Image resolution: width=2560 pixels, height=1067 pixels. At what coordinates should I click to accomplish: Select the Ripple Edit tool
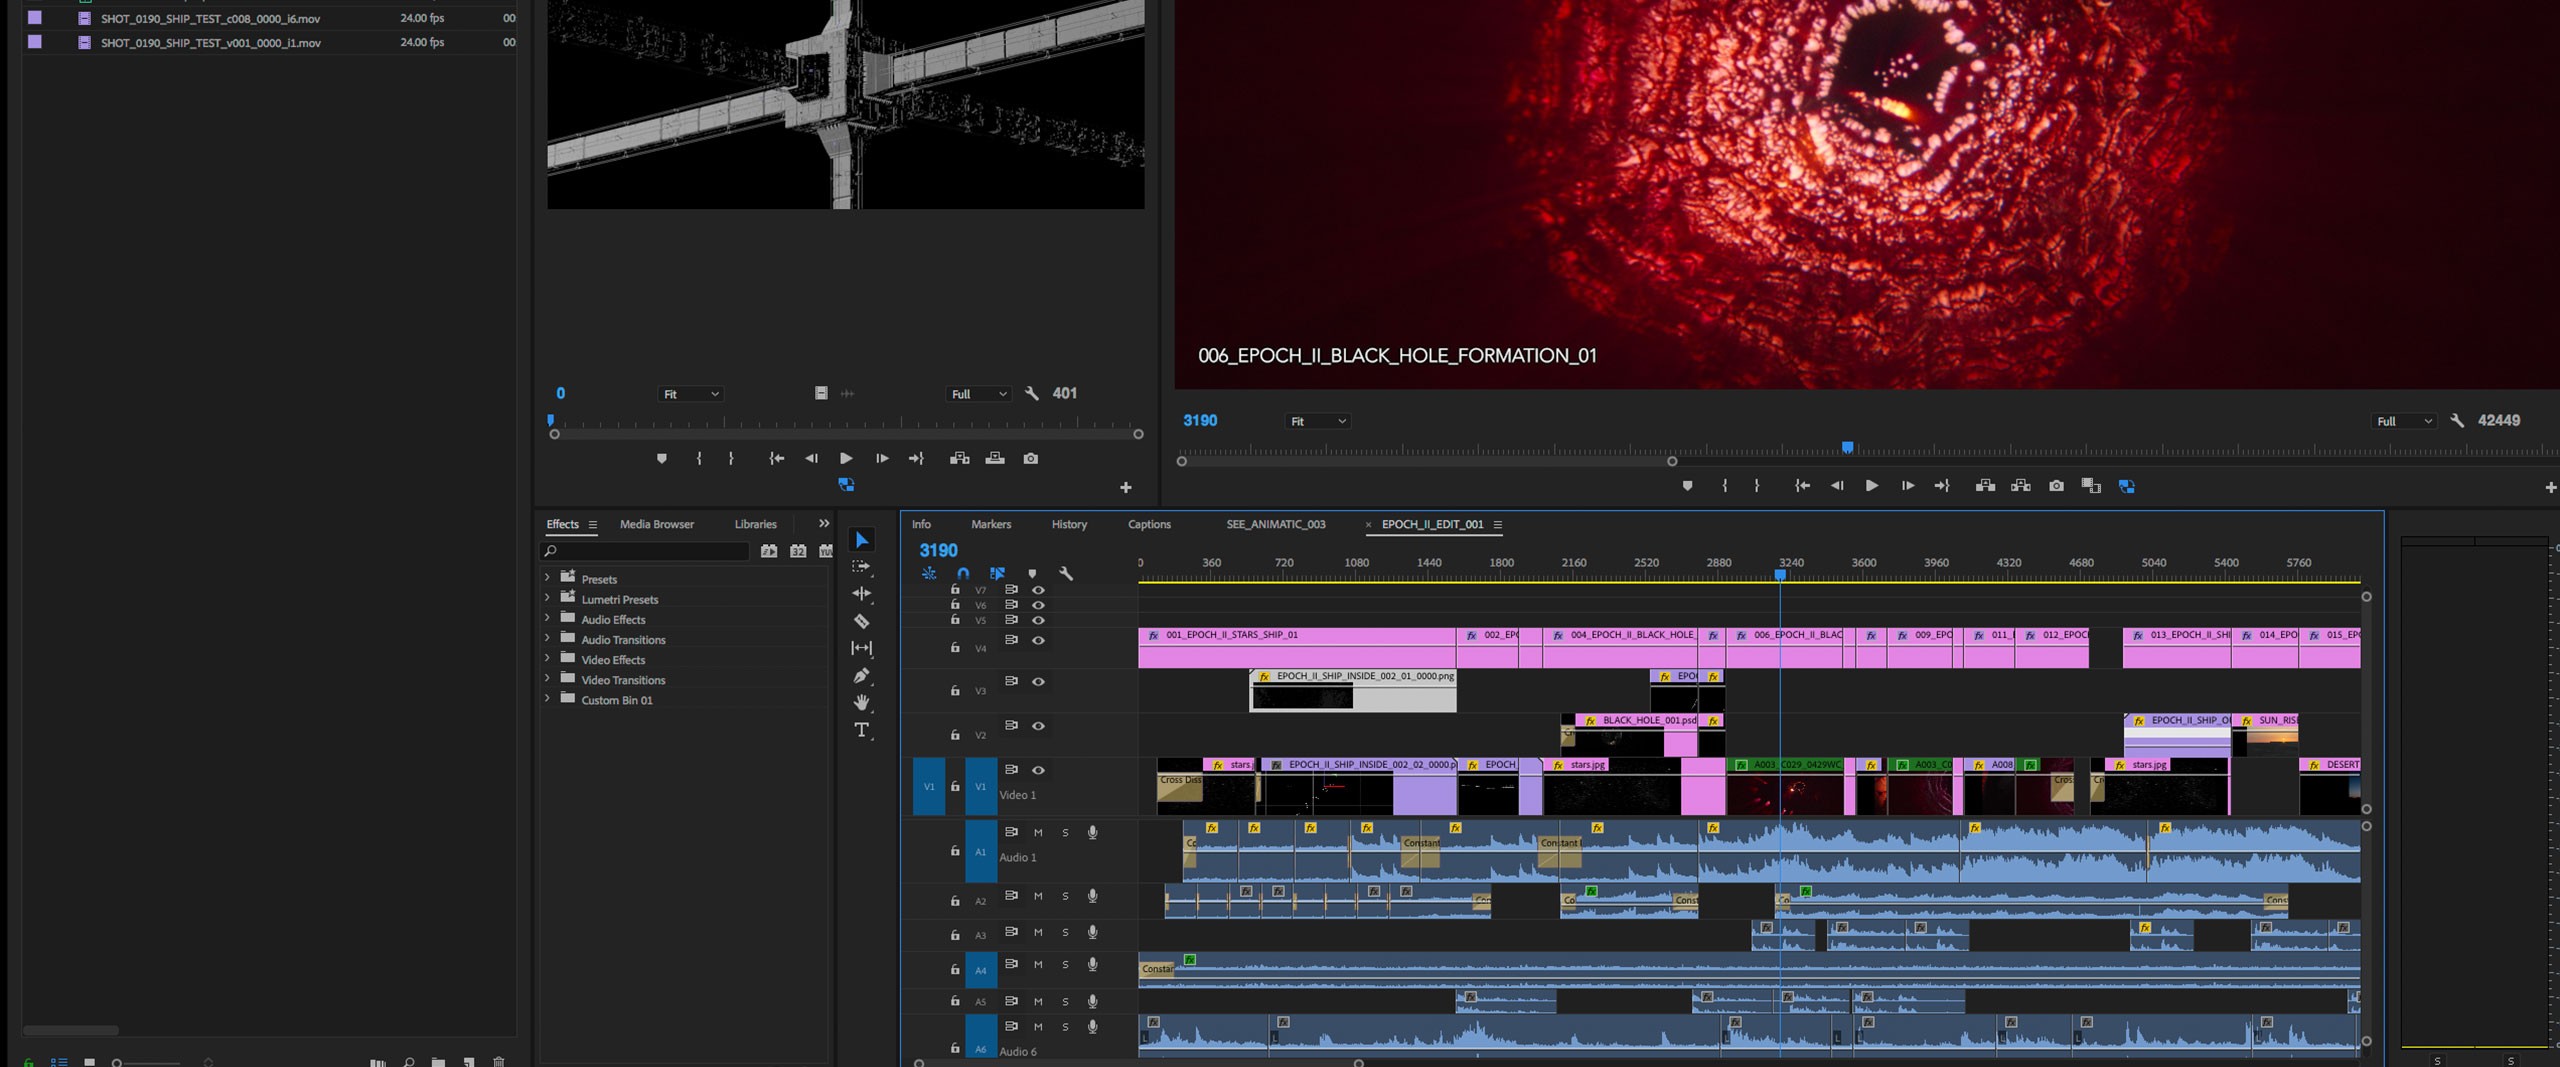[x=861, y=594]
